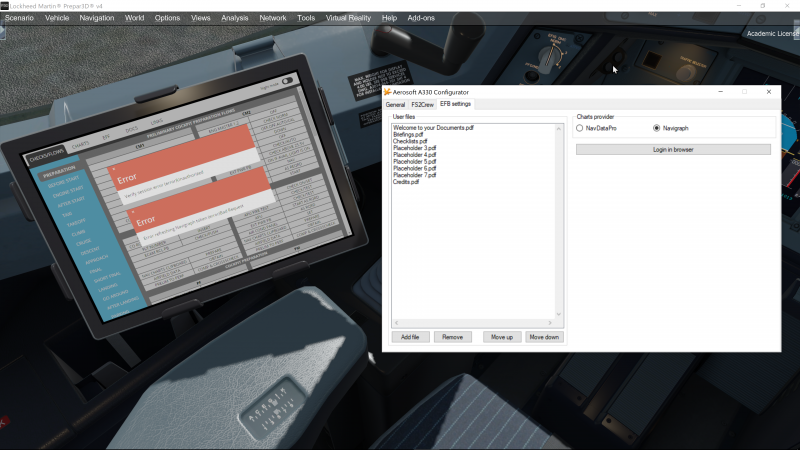Open the Analysis menu
This screenshot has height=450, width=800.
click(x=235, y=18)
